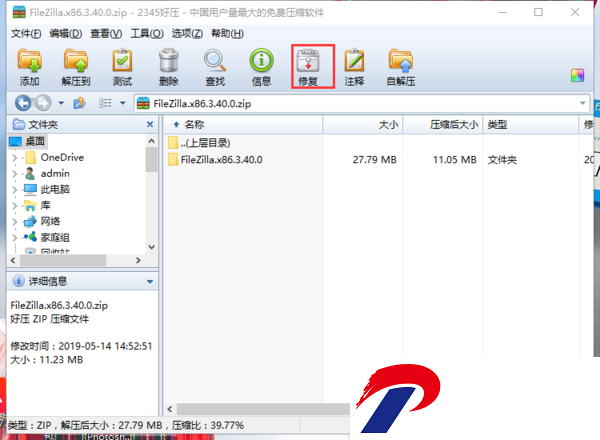Click the file list scroll left arrow
This screenshot has width=600, height=440.
170,409
